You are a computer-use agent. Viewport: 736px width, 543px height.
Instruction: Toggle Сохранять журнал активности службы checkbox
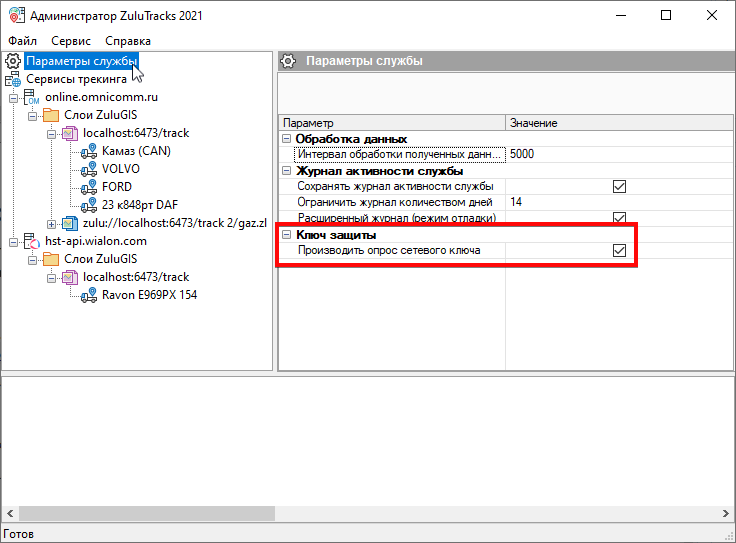point(619,186)
